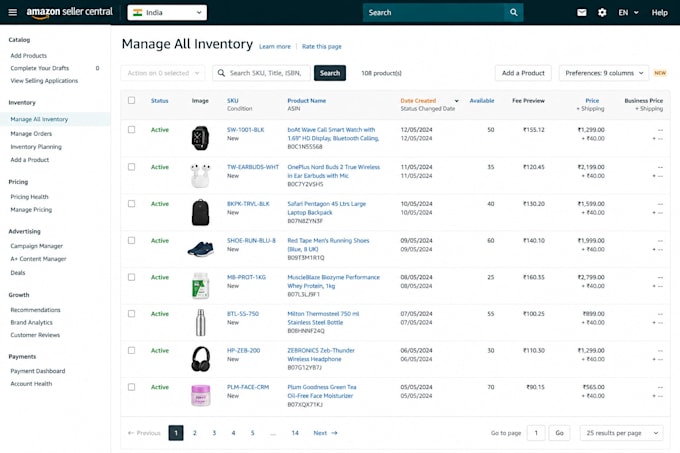
Task: Click the Previous arrow icon in pagination
Action: pyautogui.click(x=131, y=433)
